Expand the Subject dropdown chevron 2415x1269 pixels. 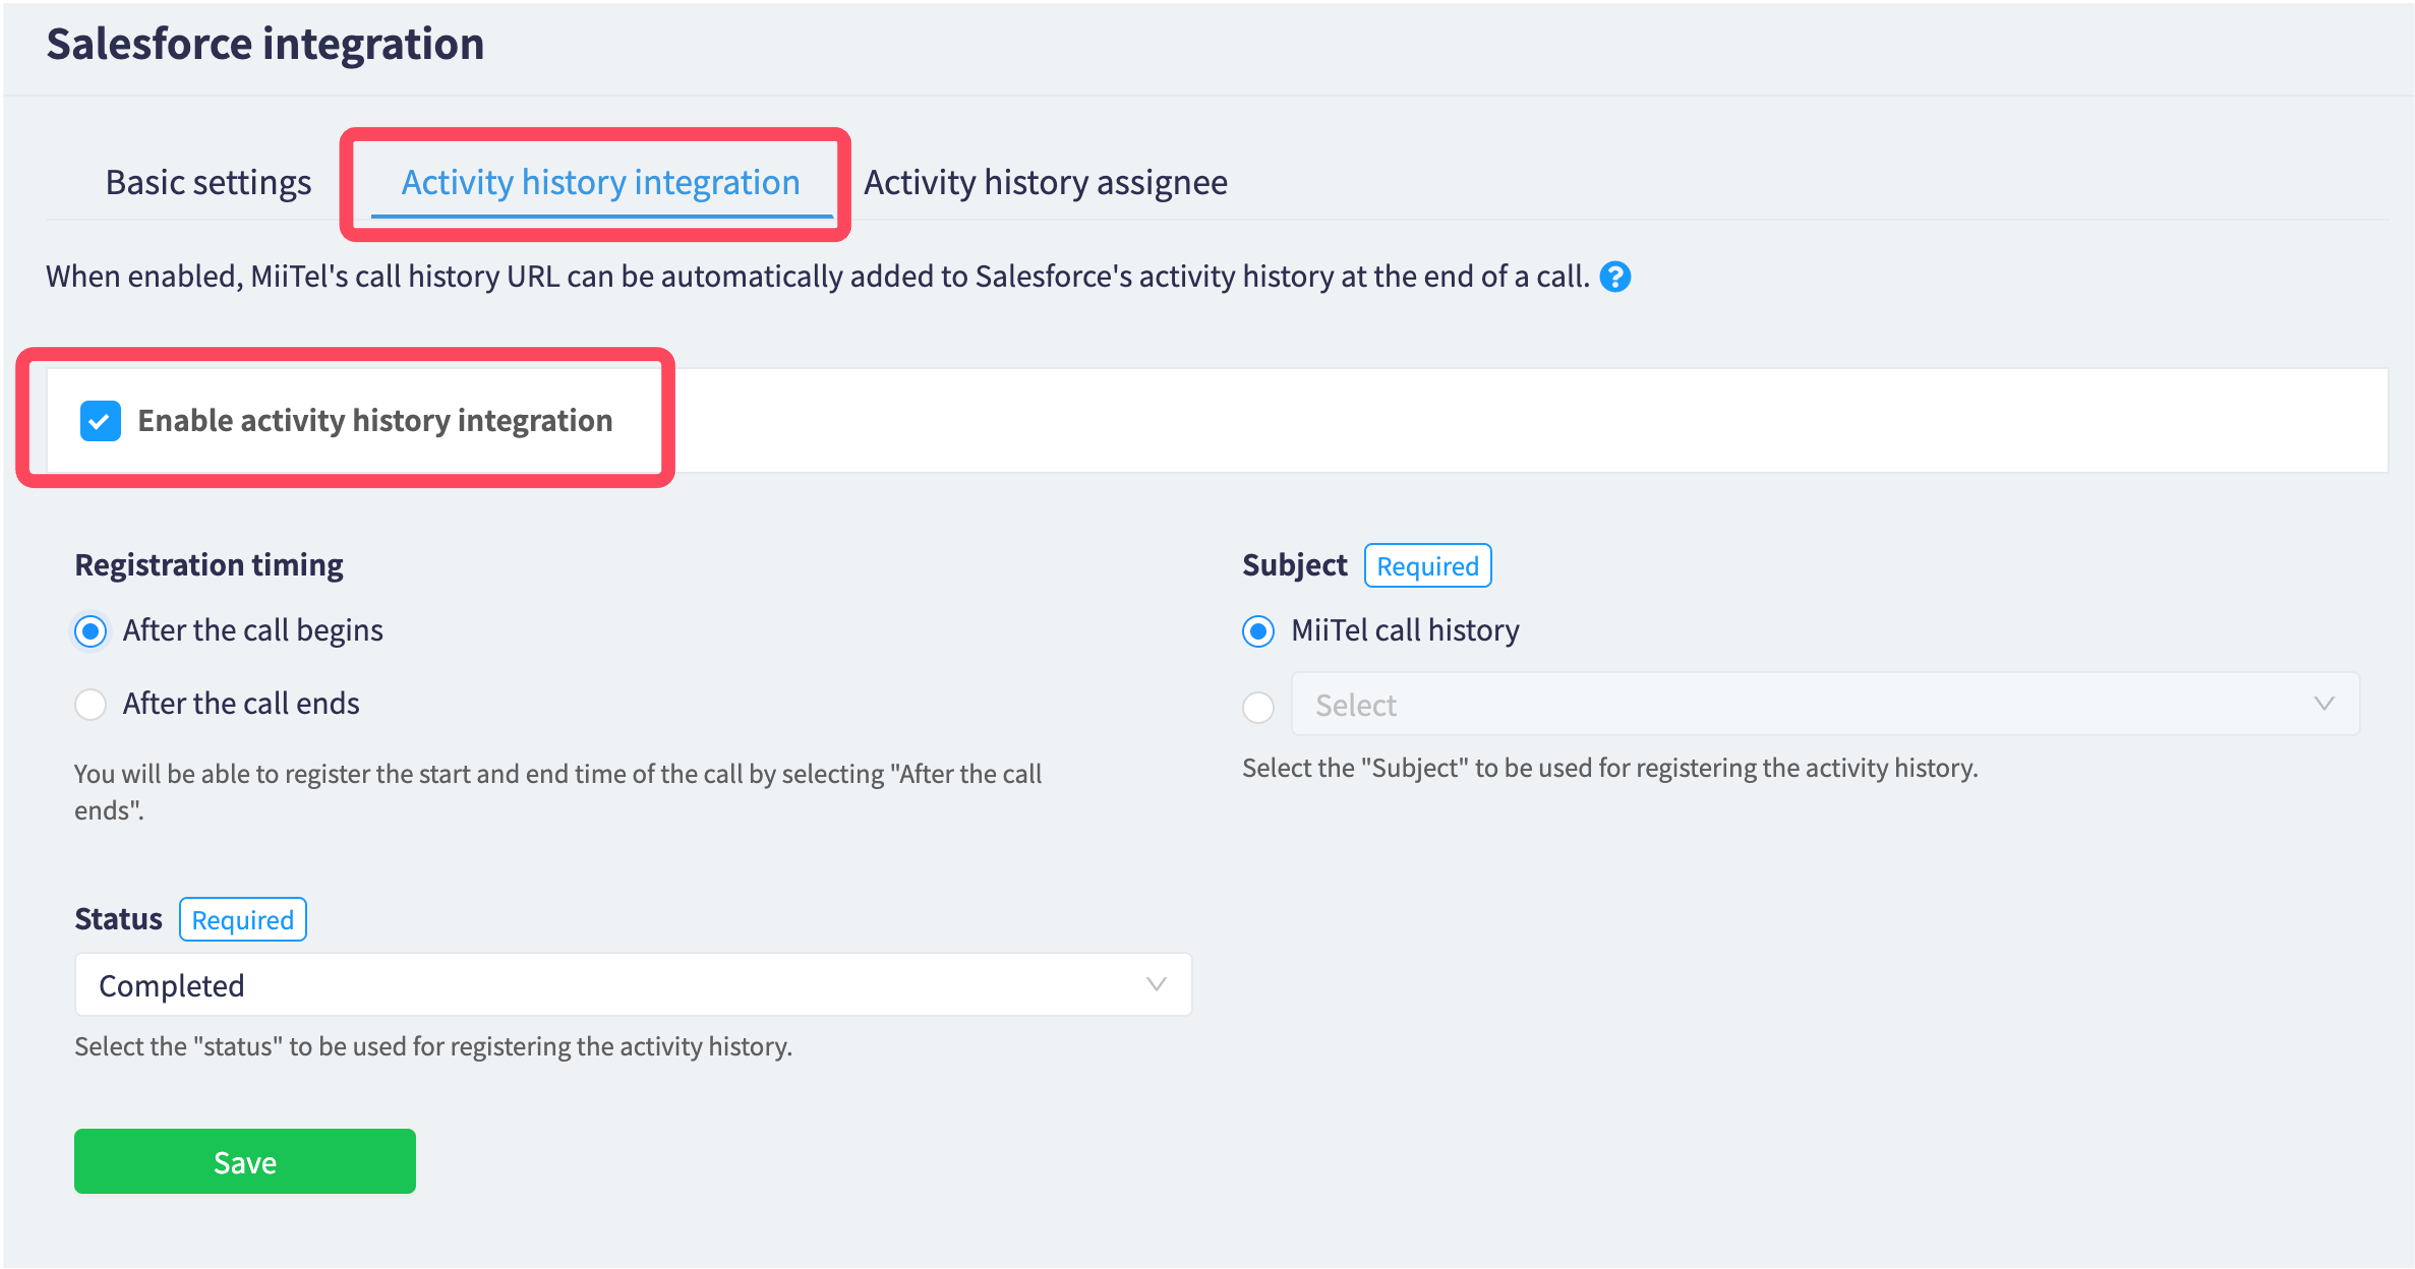tap(2324, 703)
